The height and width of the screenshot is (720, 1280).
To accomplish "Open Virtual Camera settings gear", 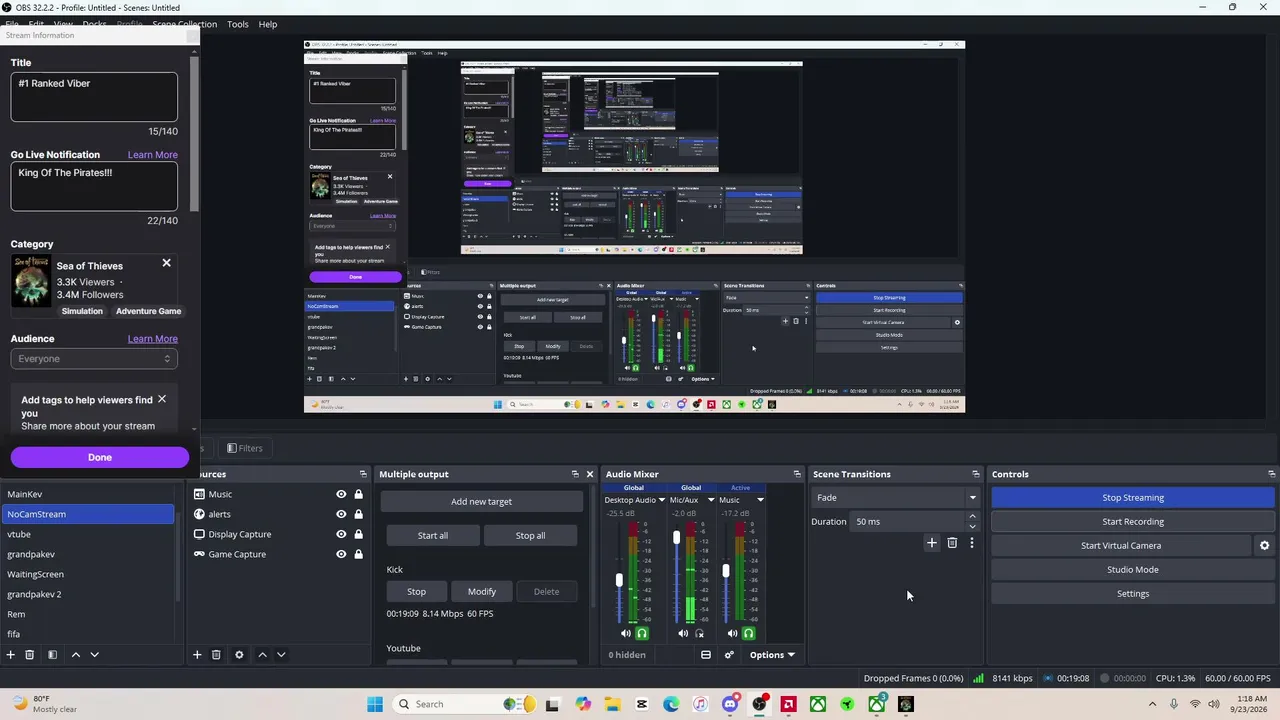I will point(1264,546).
